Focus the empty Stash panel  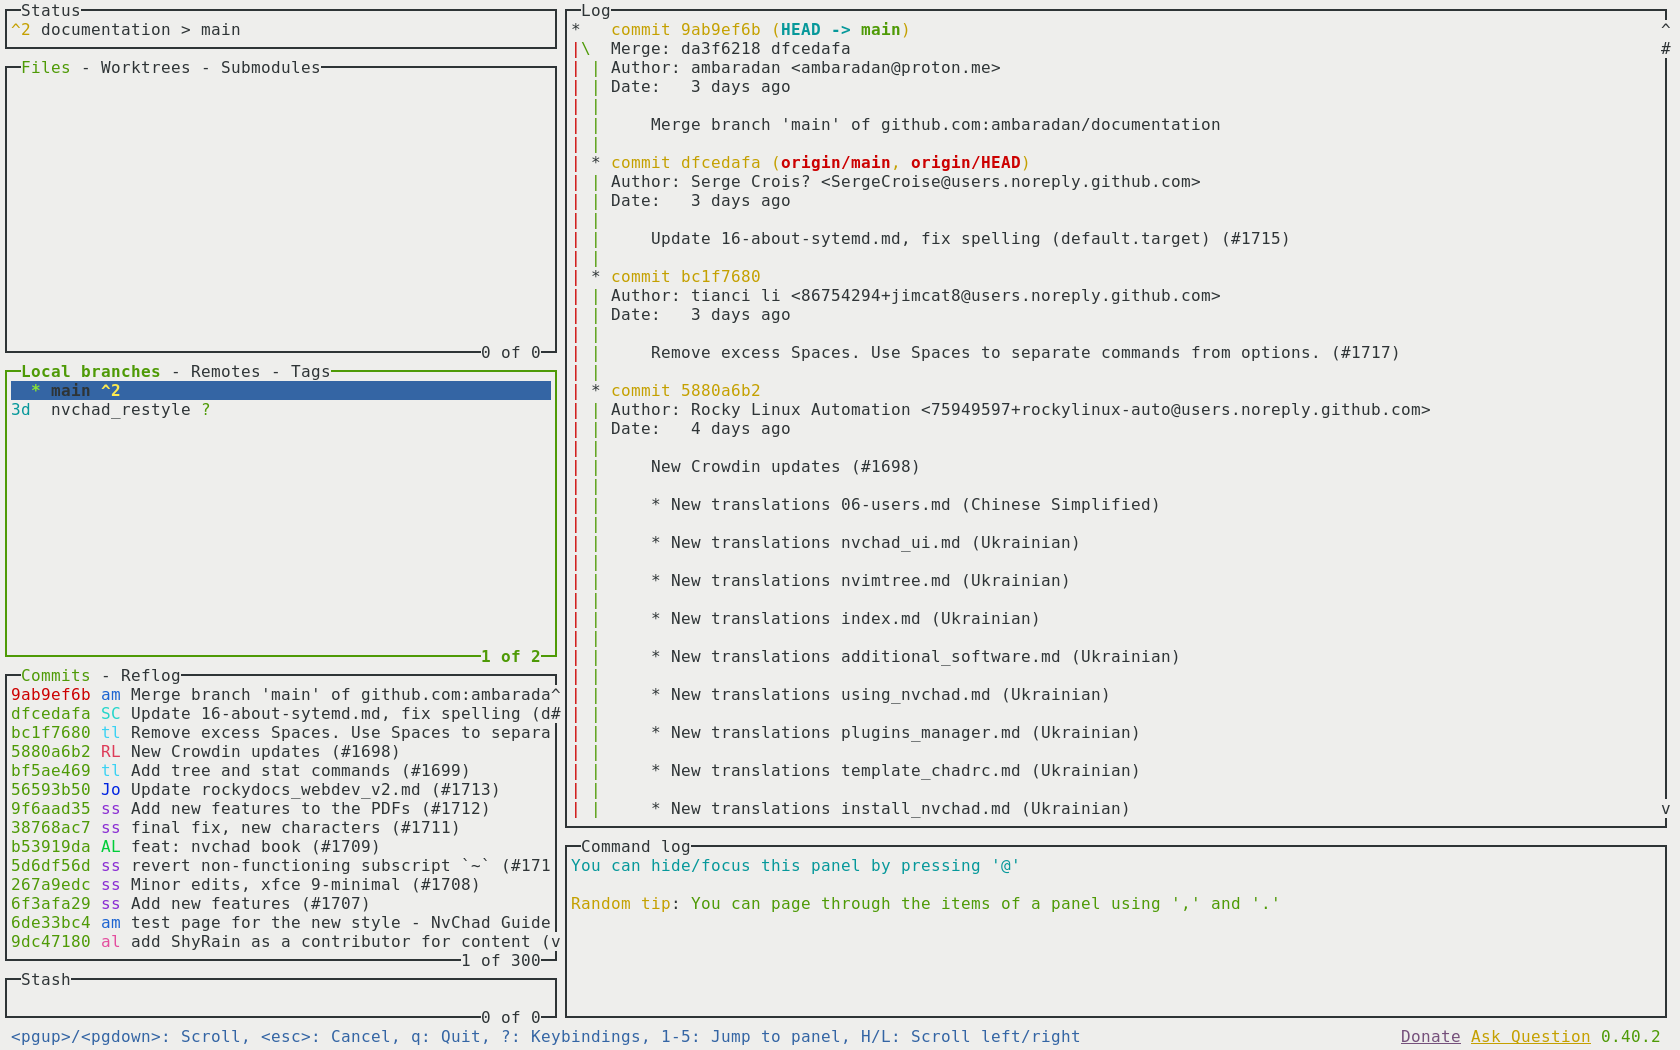coord(280,999)
